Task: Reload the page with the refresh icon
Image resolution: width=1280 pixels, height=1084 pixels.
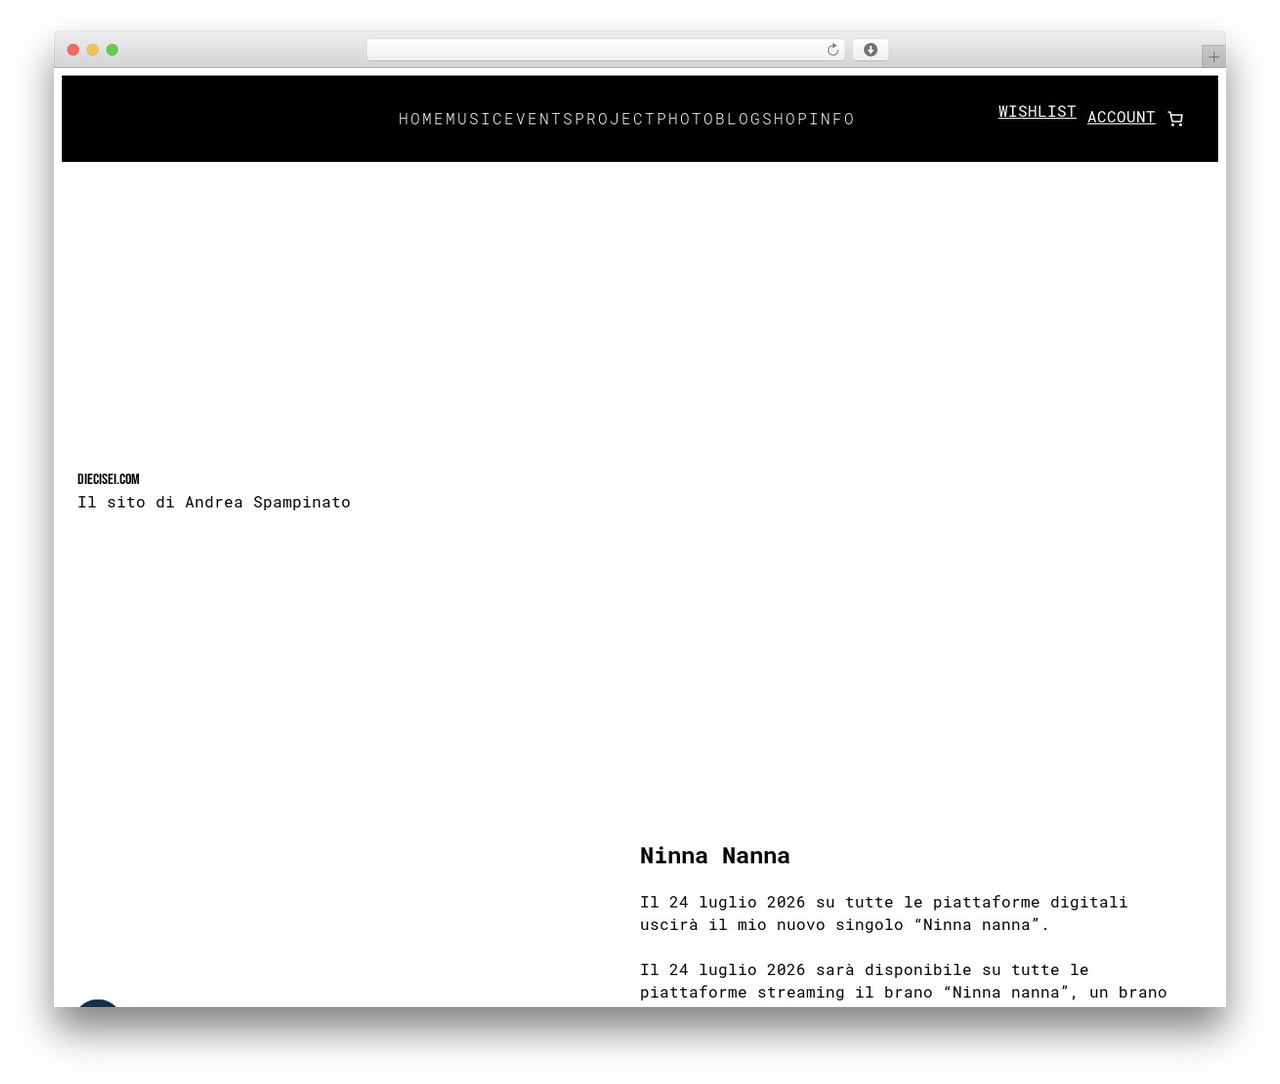Action: pos(832,50)
